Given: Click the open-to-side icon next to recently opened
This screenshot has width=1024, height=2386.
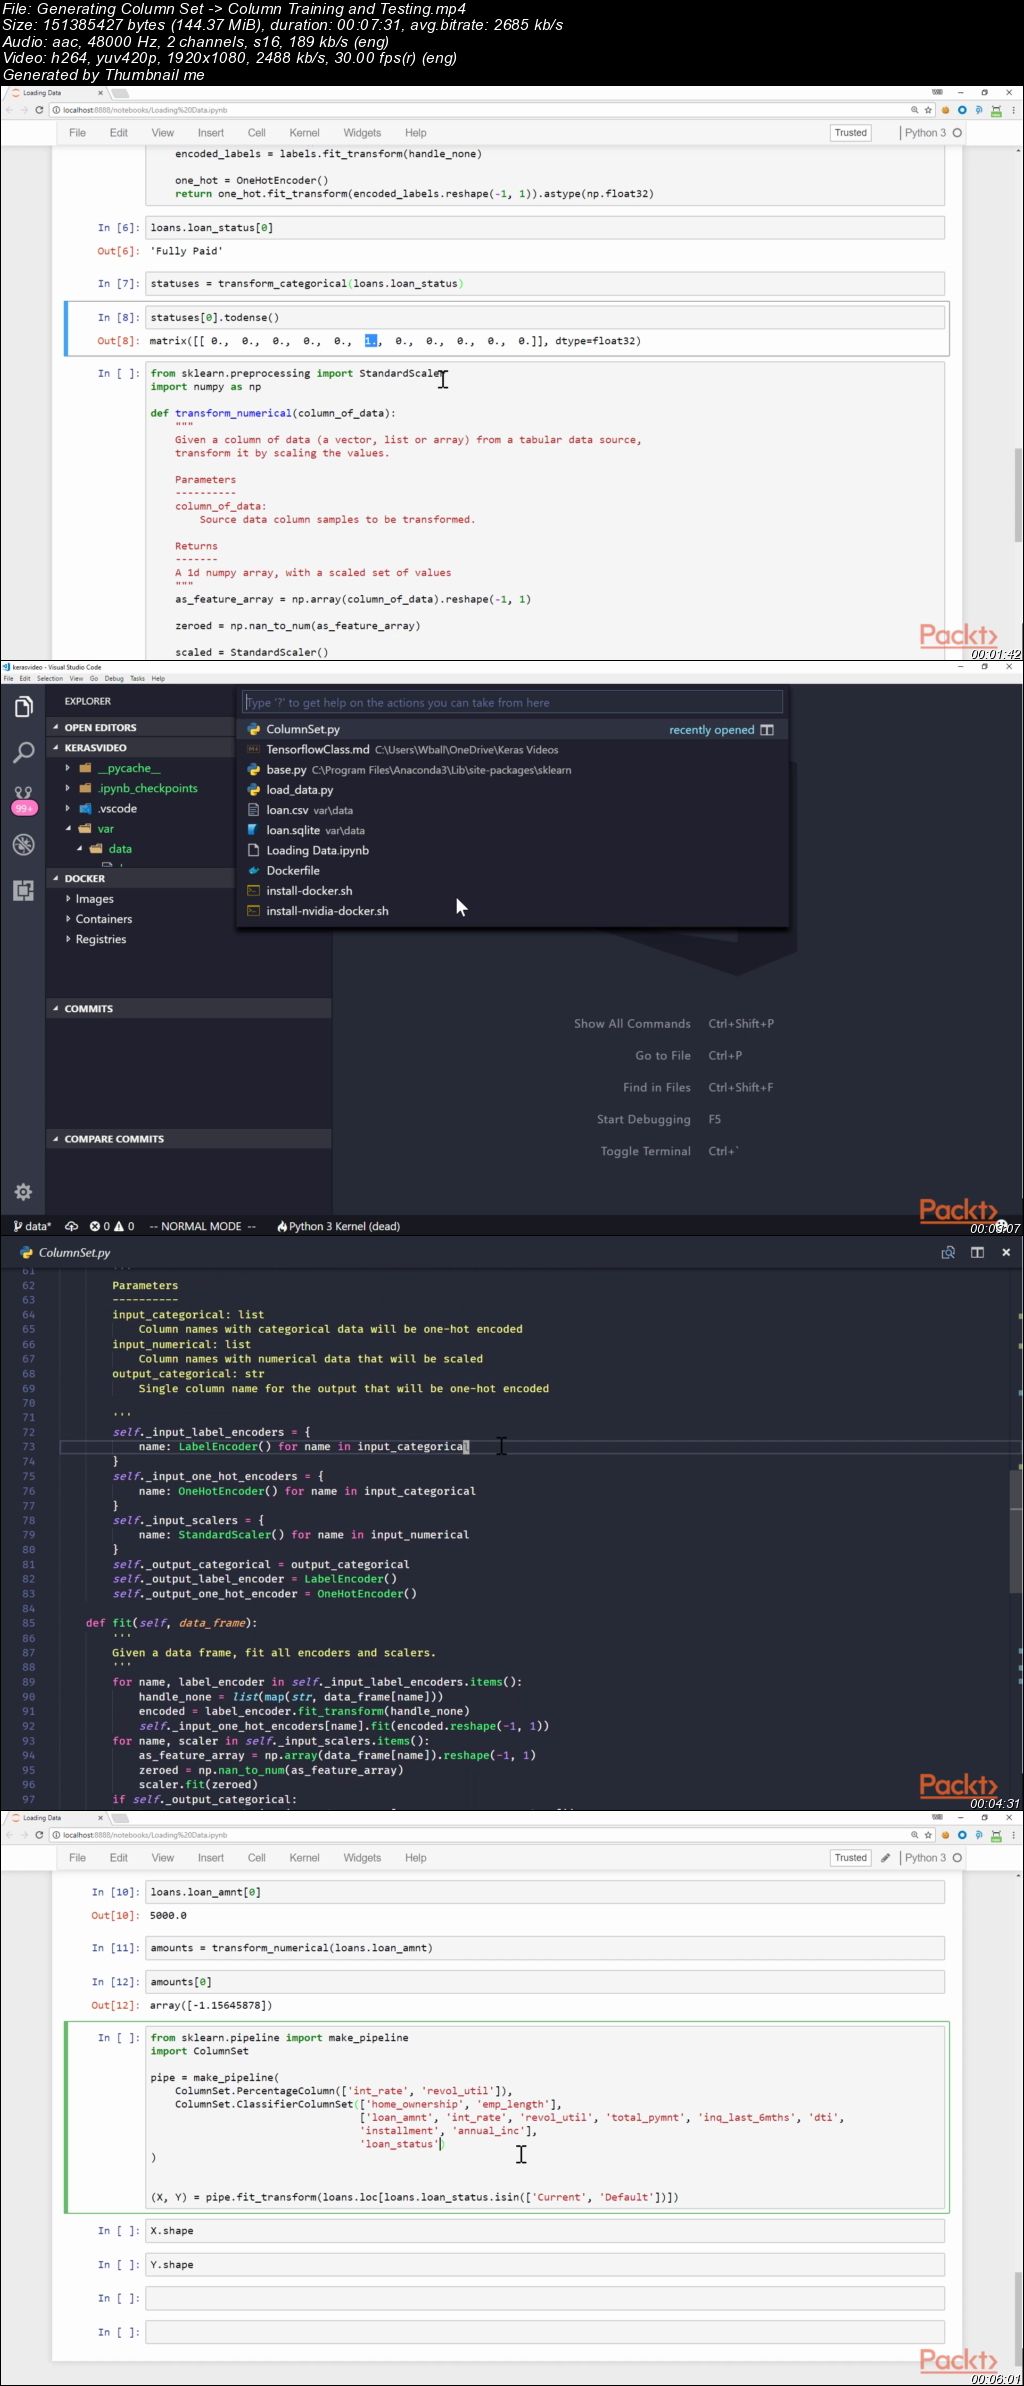Looking at the screenshot, I should (767, 730).
